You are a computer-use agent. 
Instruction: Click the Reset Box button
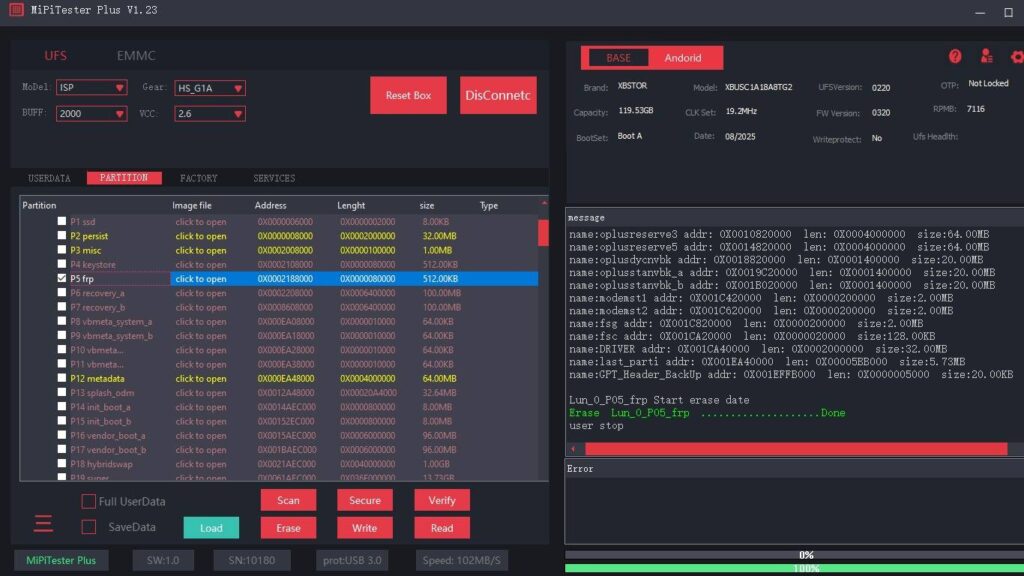[x=408, y=96]
